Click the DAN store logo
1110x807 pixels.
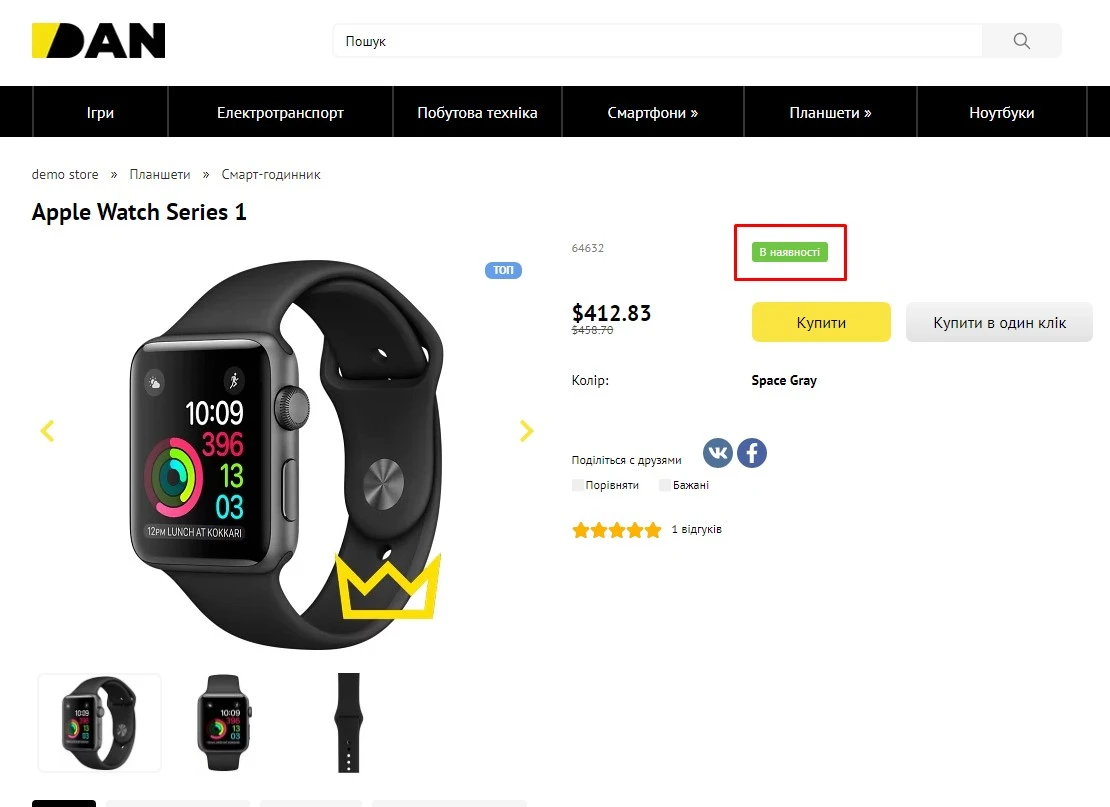[x=98, y=41]
